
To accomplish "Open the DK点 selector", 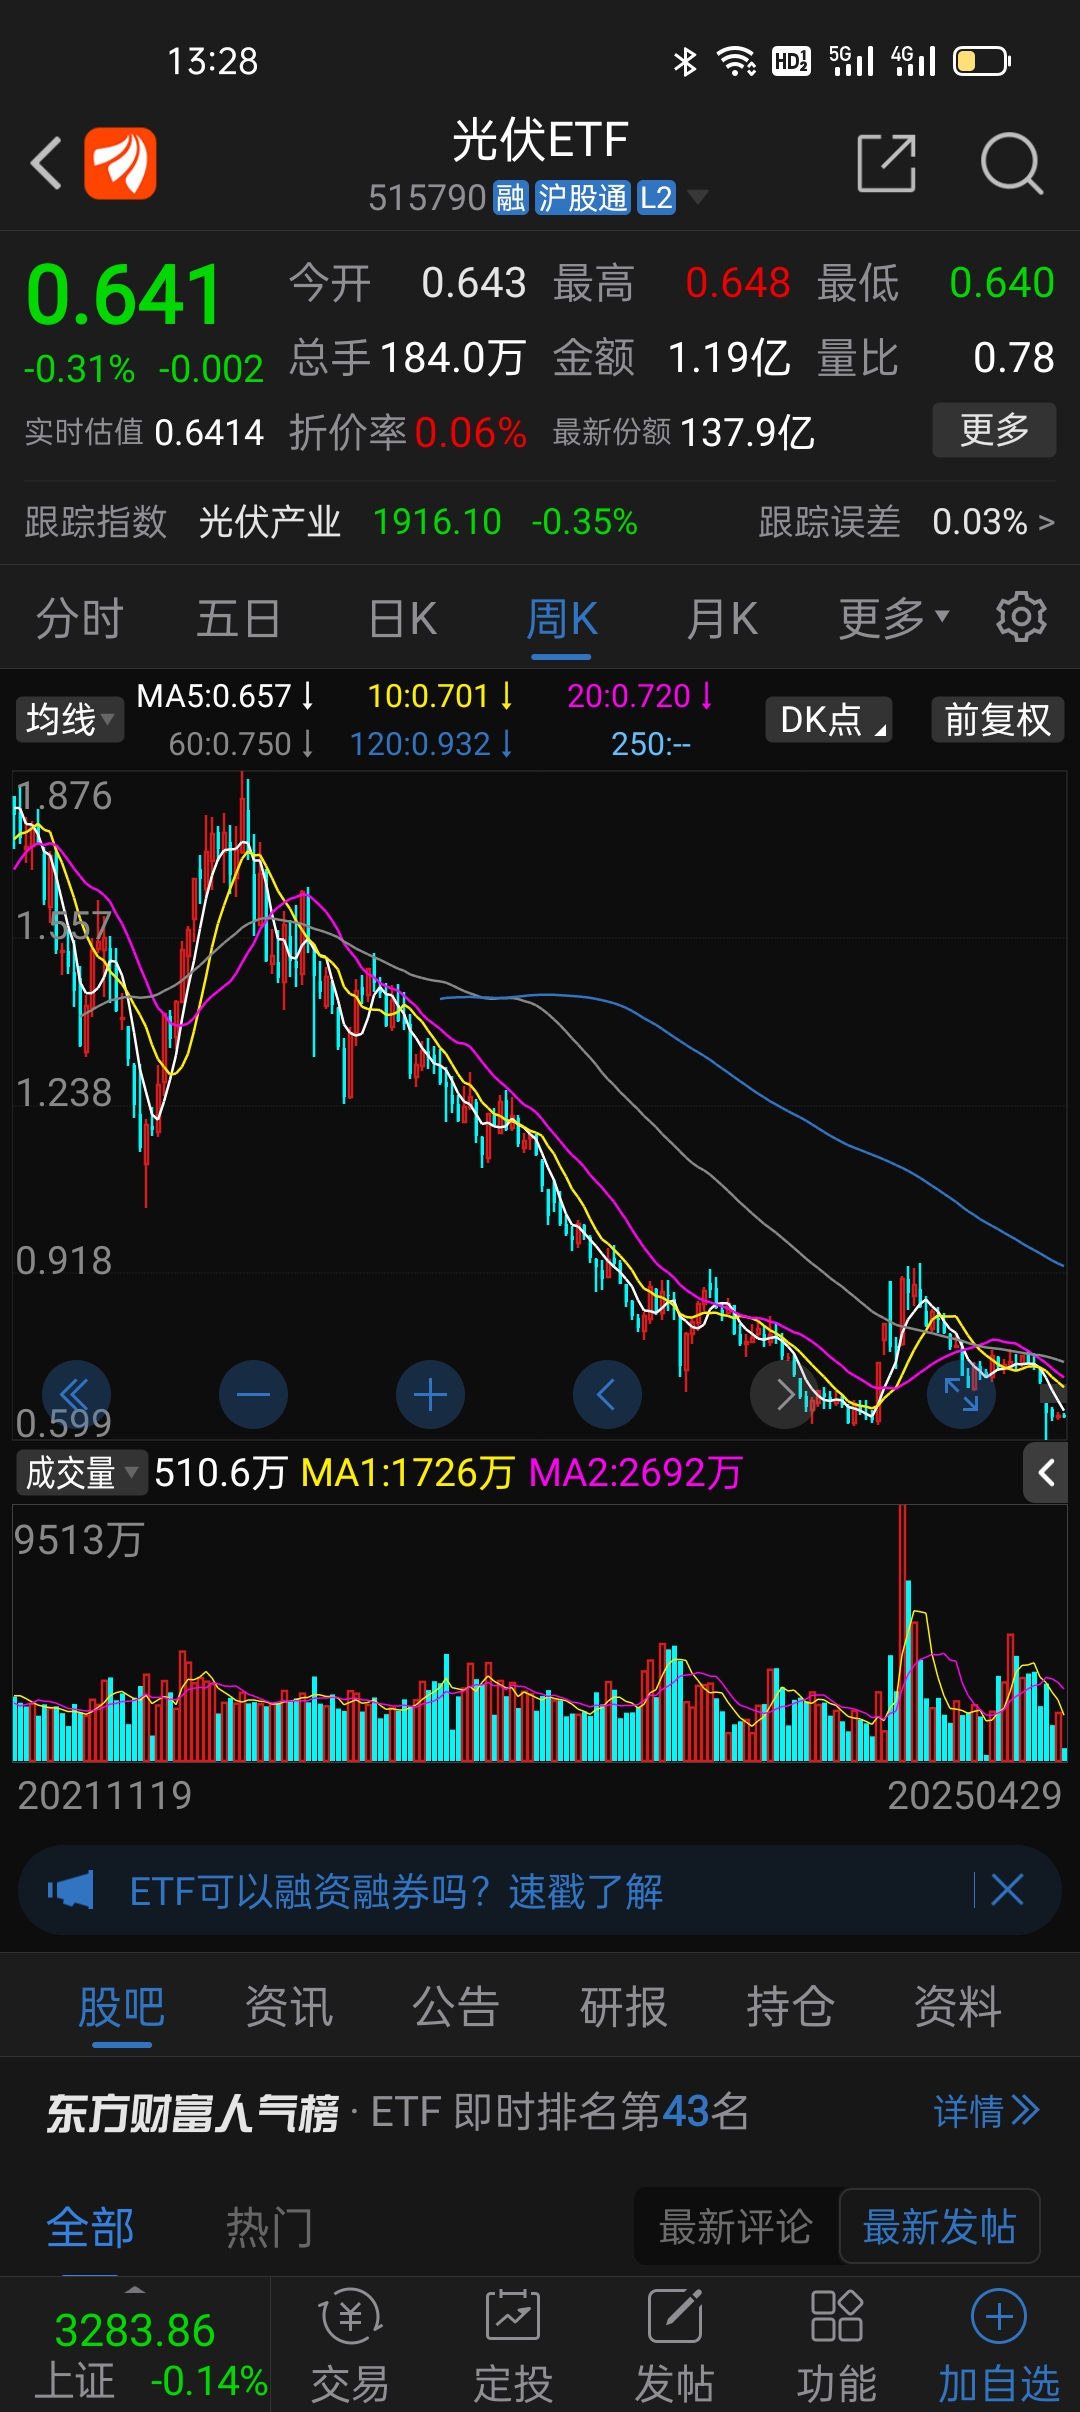I will point(829,719).
